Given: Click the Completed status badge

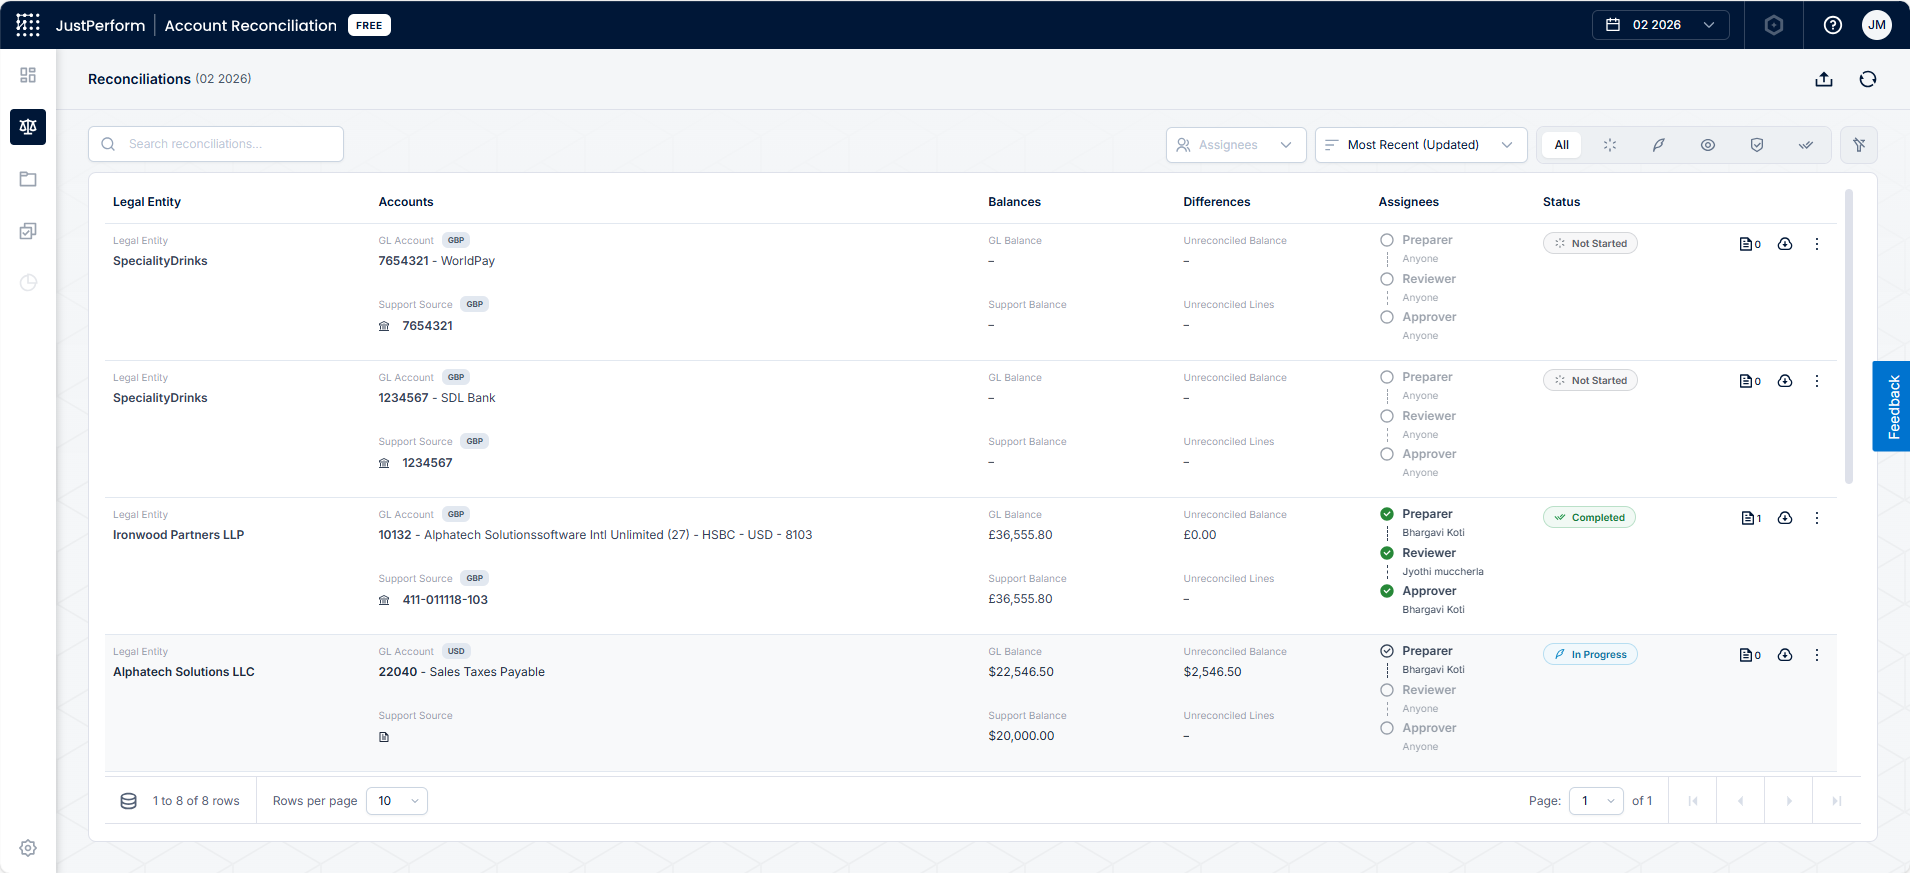Looking at the screenshot, I should [x=1589, y=517].
